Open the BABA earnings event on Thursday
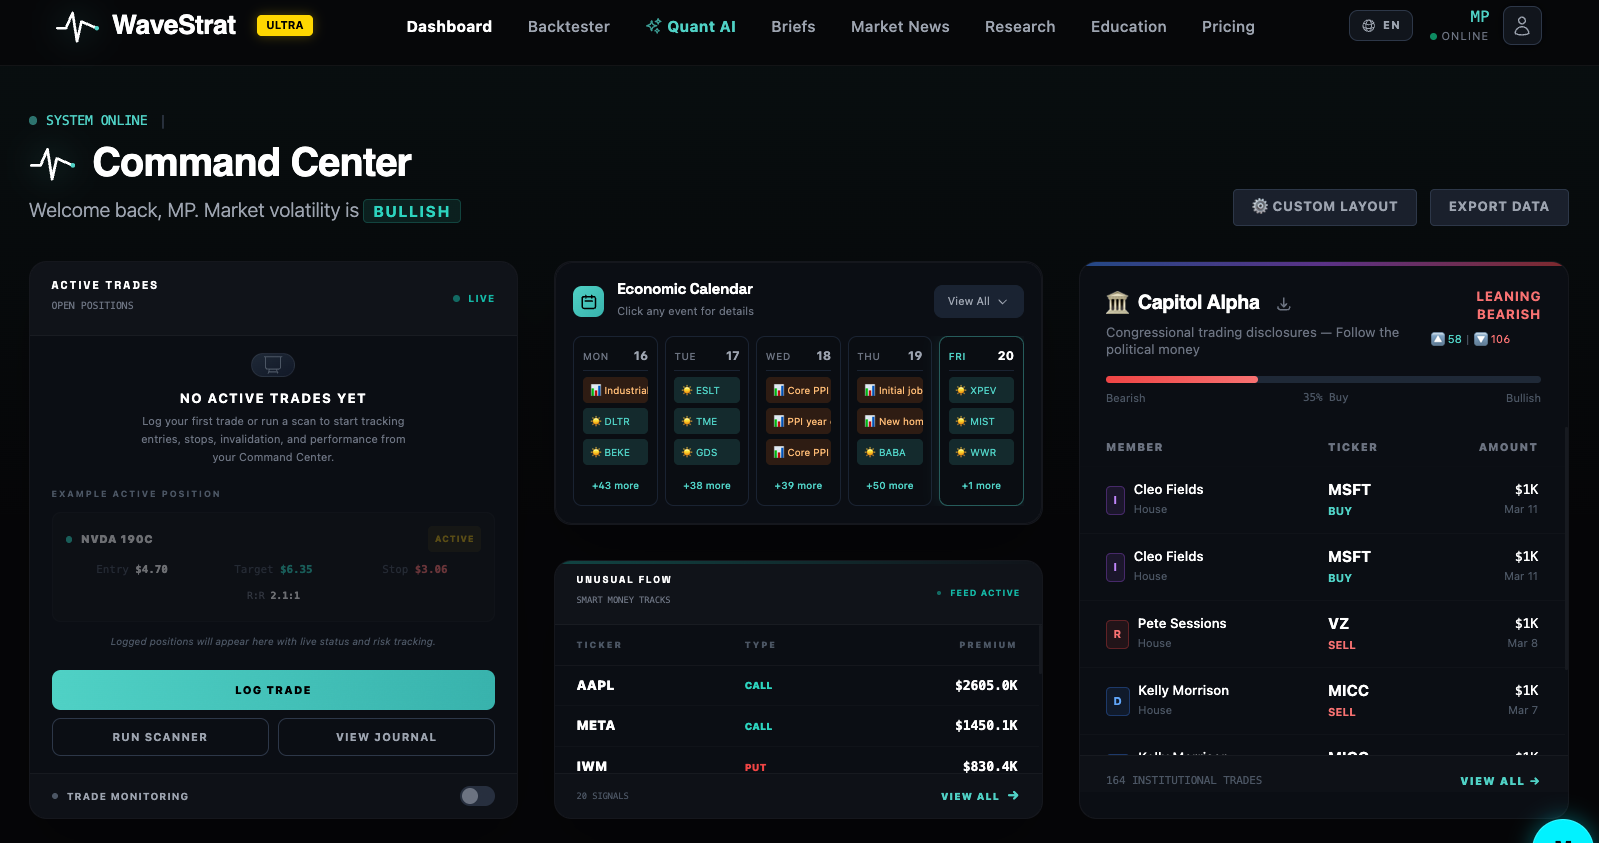The width and height of the screenshot is (1599, 843). pos(890,452)
